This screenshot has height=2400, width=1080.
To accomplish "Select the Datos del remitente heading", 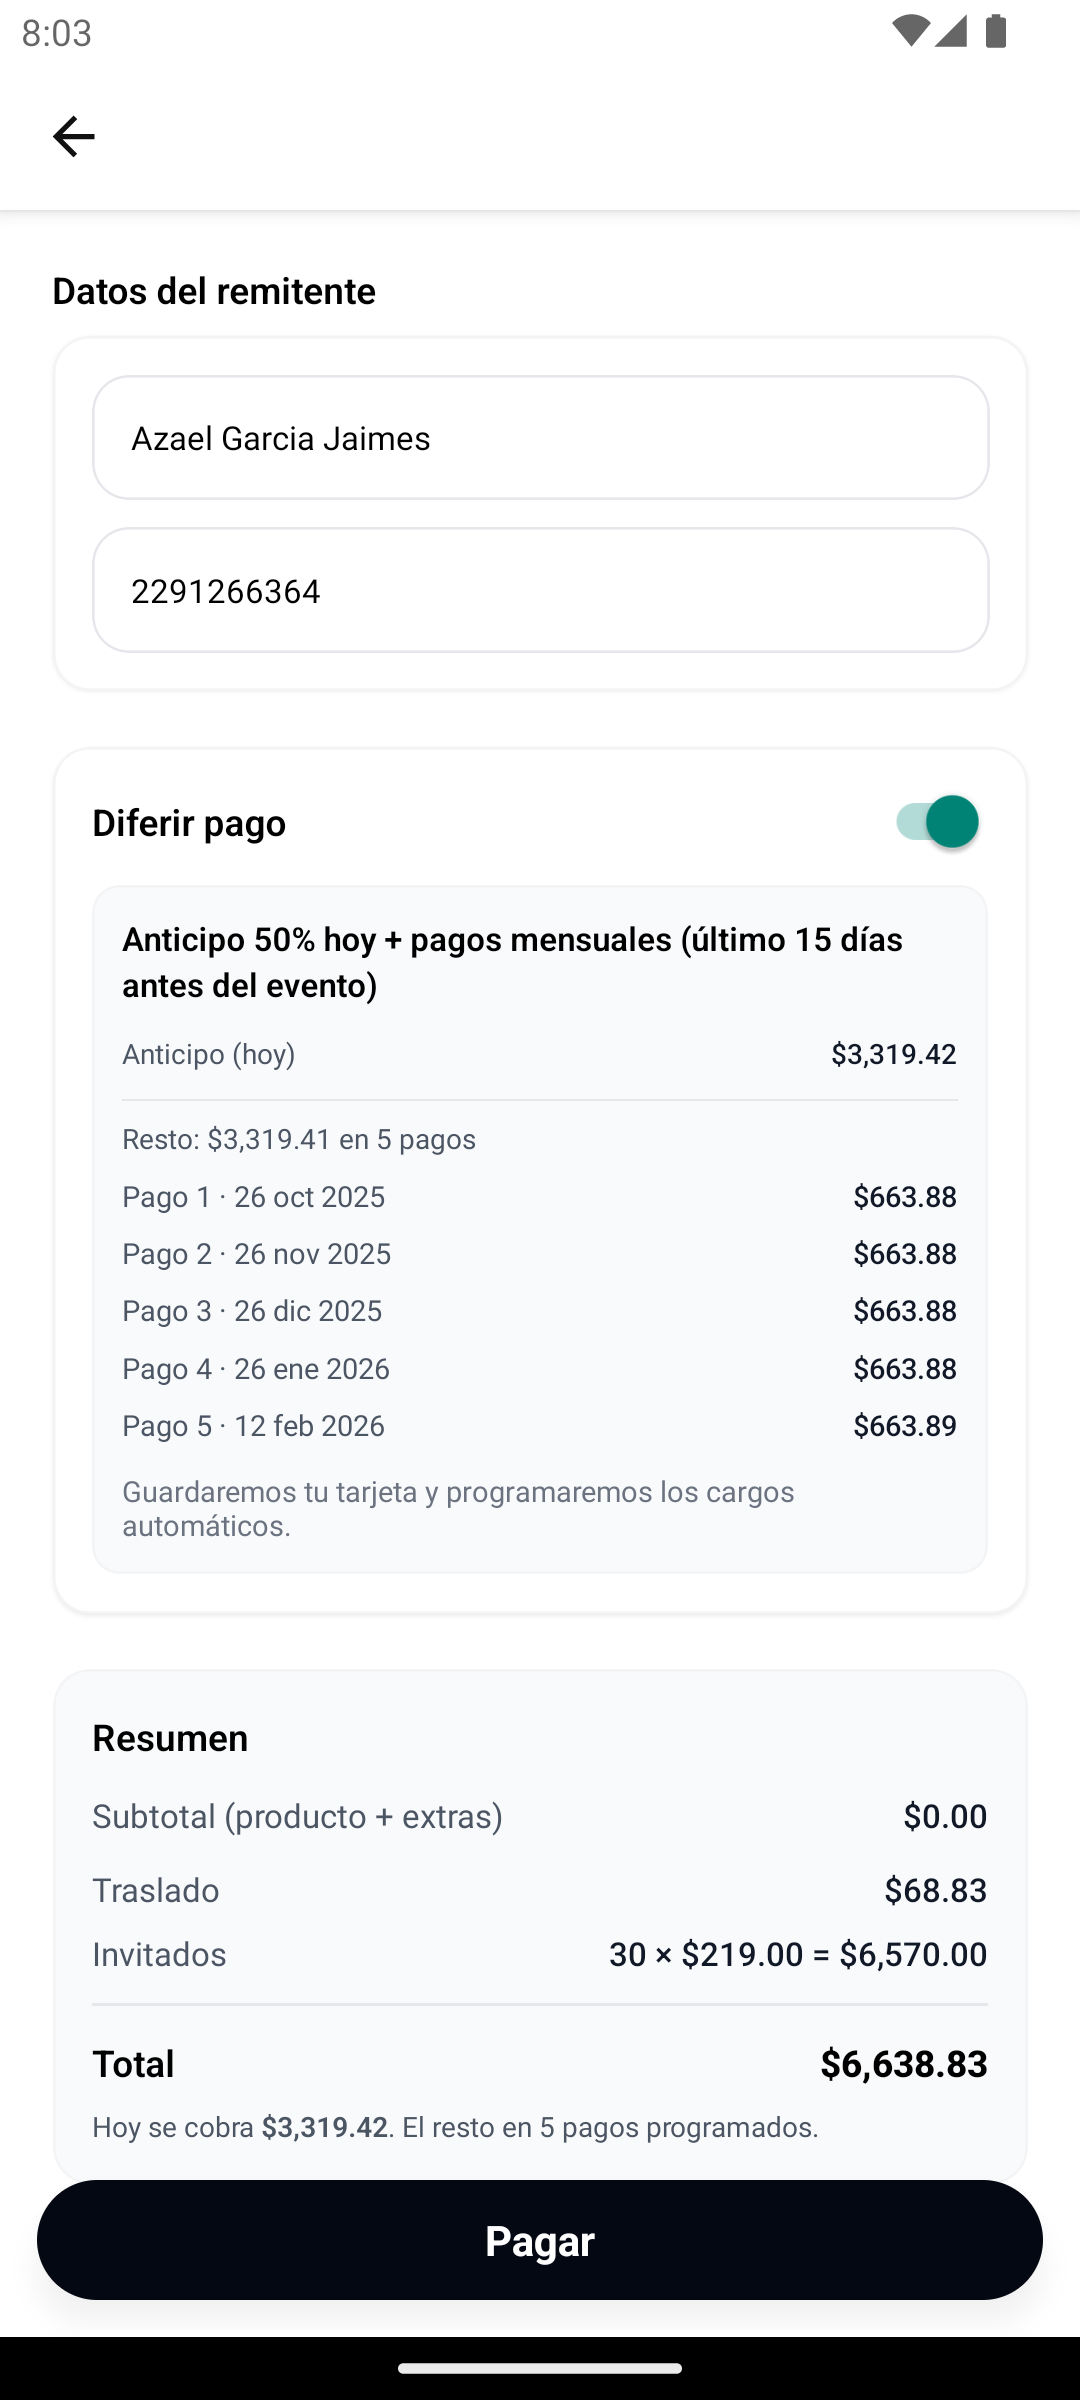I will (x=214, y=291).
